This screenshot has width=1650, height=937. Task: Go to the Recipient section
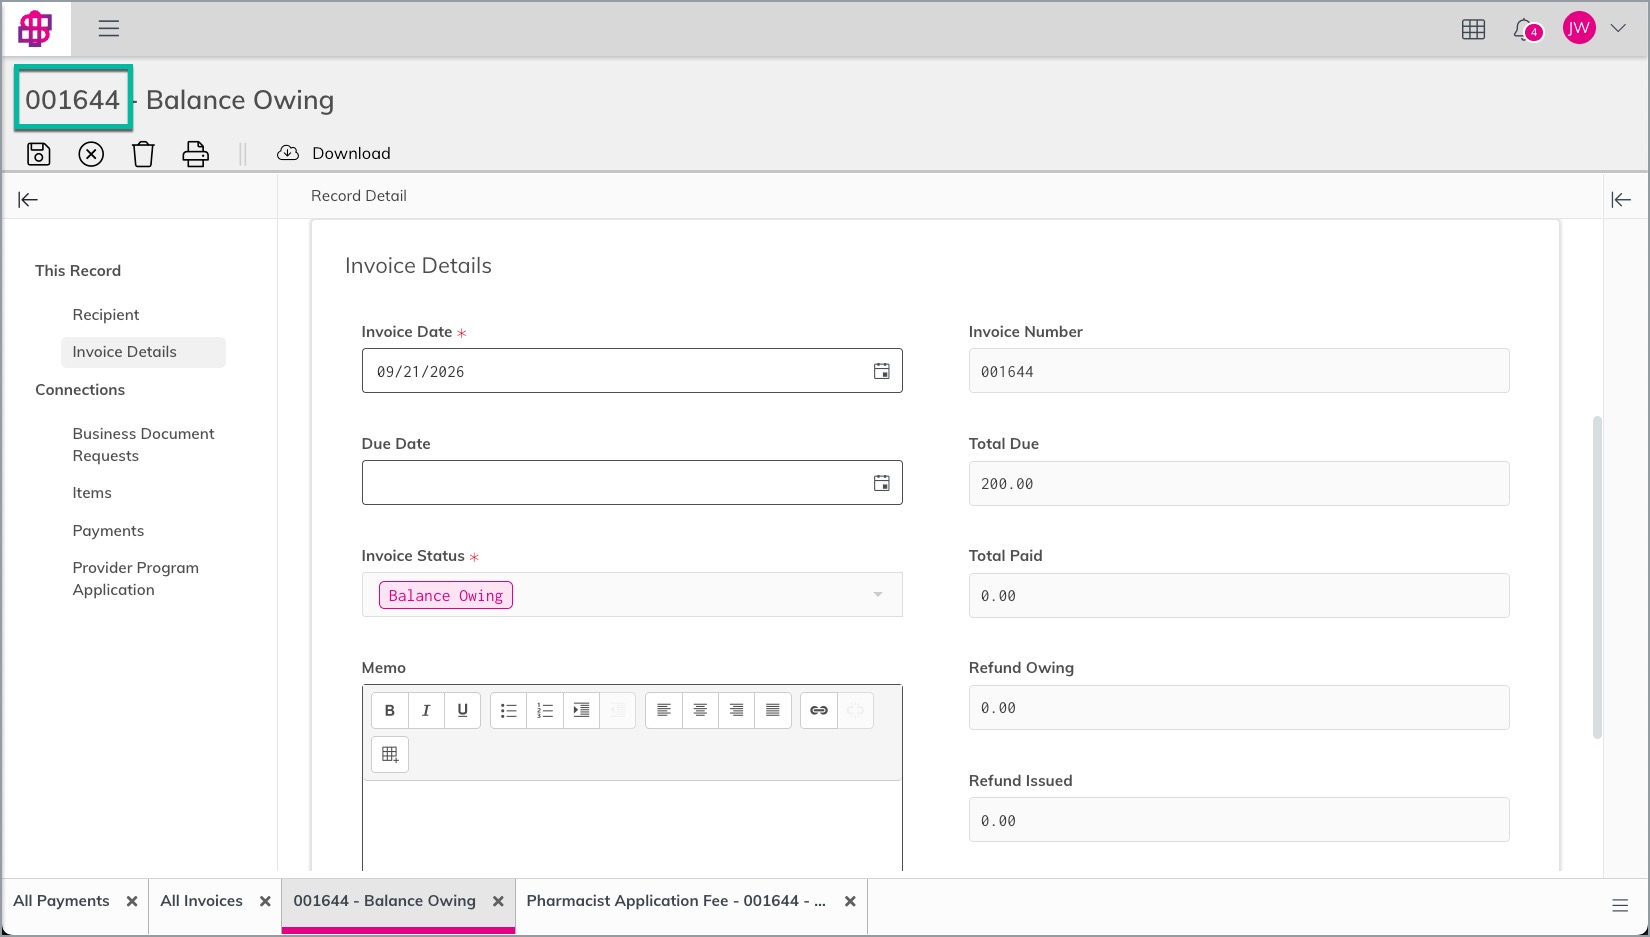coord(106,315)
